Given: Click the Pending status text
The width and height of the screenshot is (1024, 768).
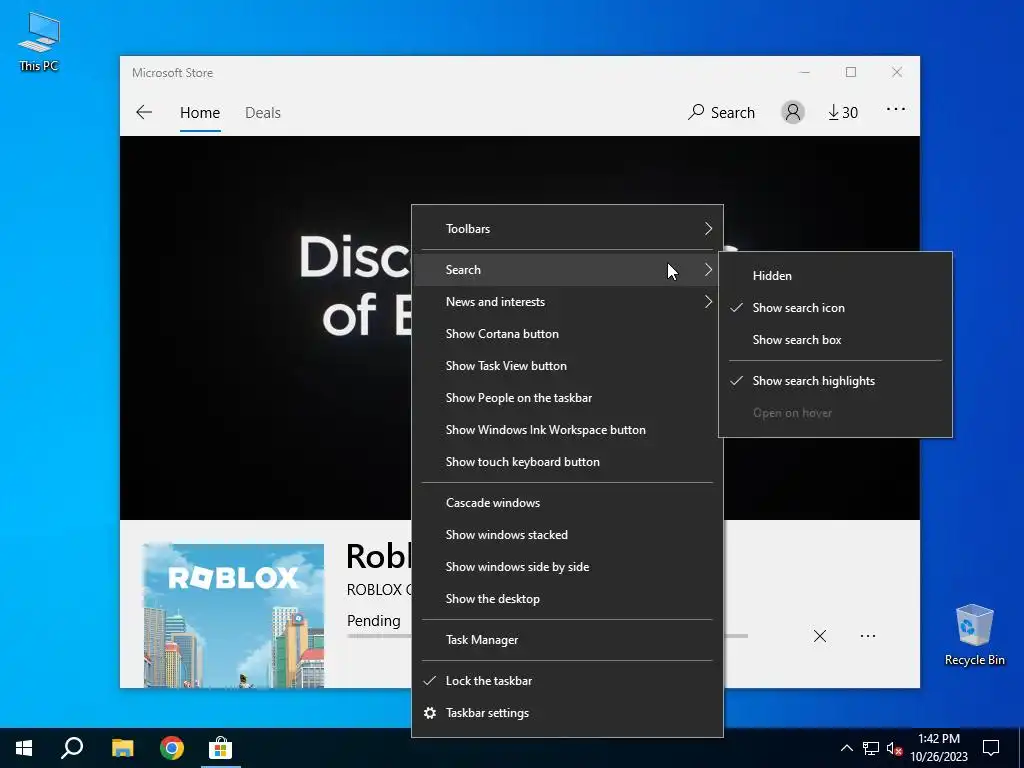Looking at the screenshot, I should click(374, 620).
